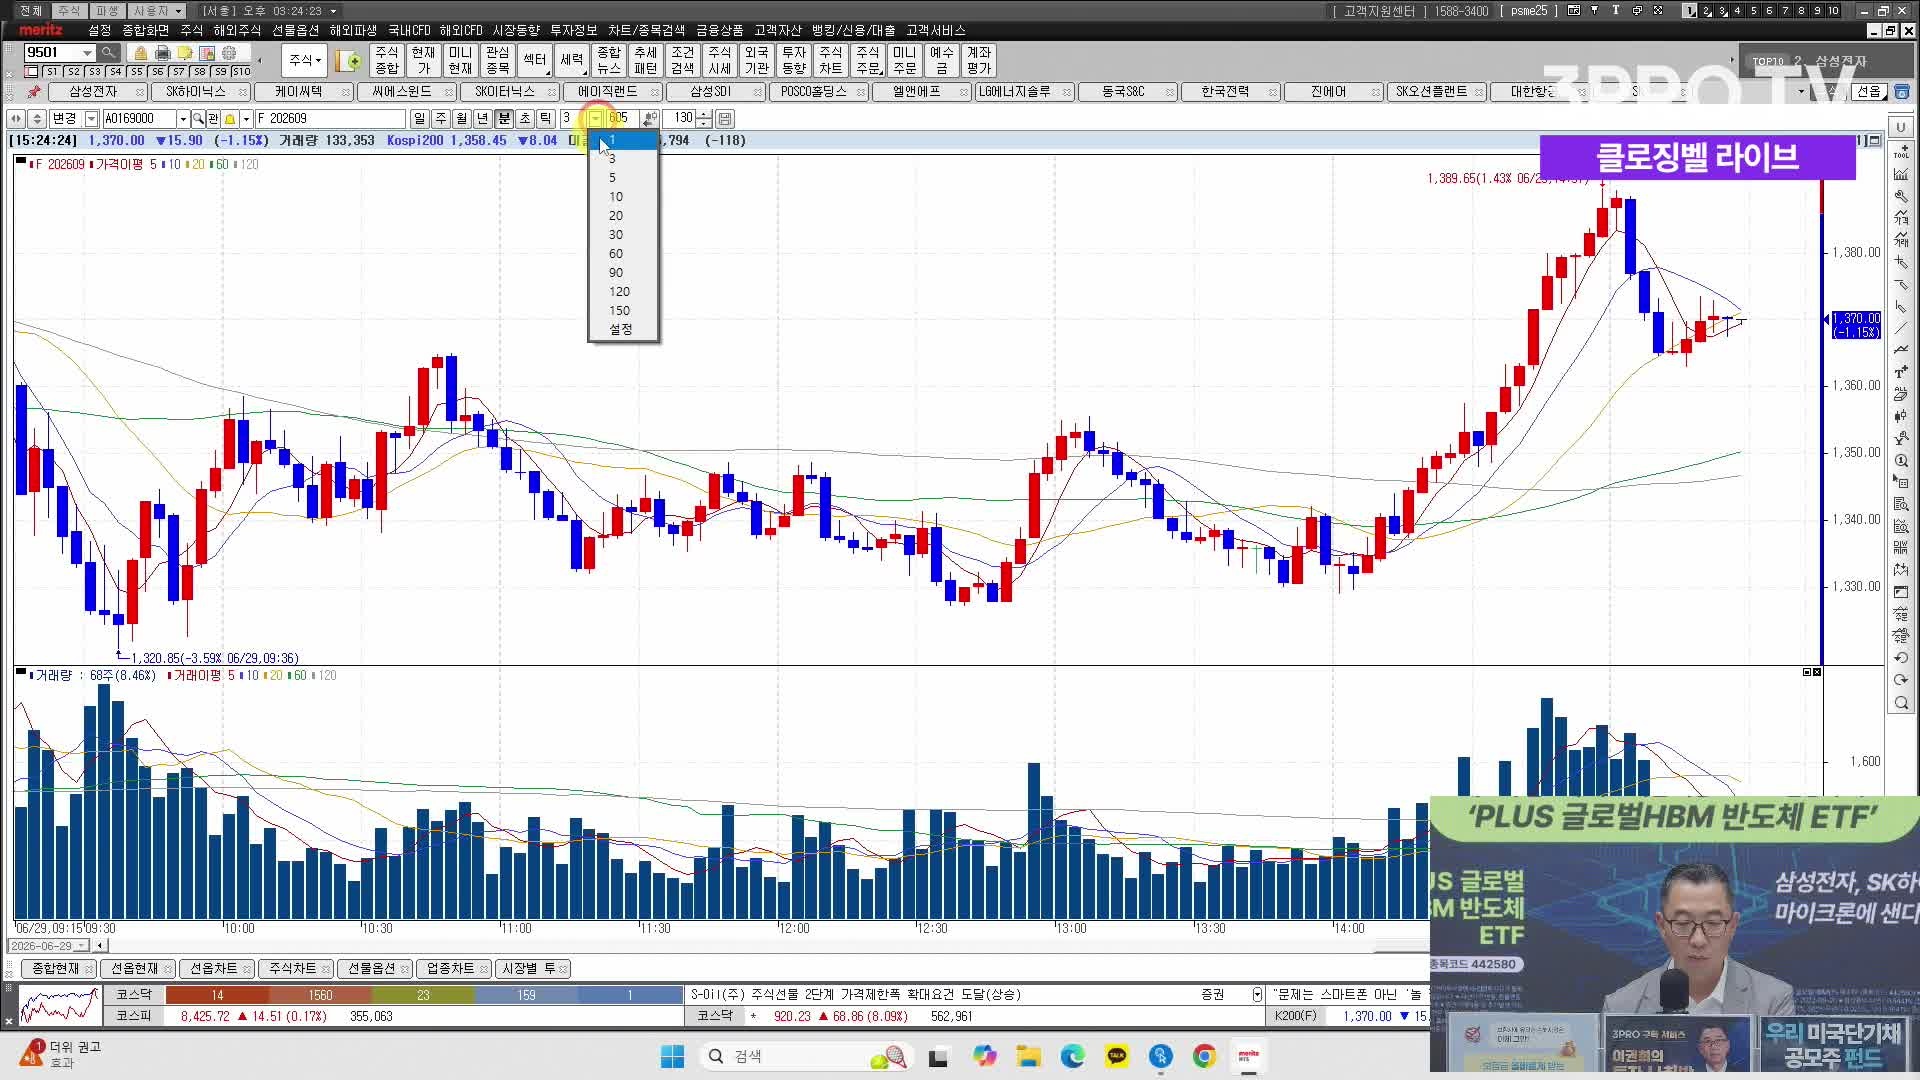This screenshot has width=1920, height=1080.
Task: Open the 변경 dropdown arrow
Action: tap(91, 119)
